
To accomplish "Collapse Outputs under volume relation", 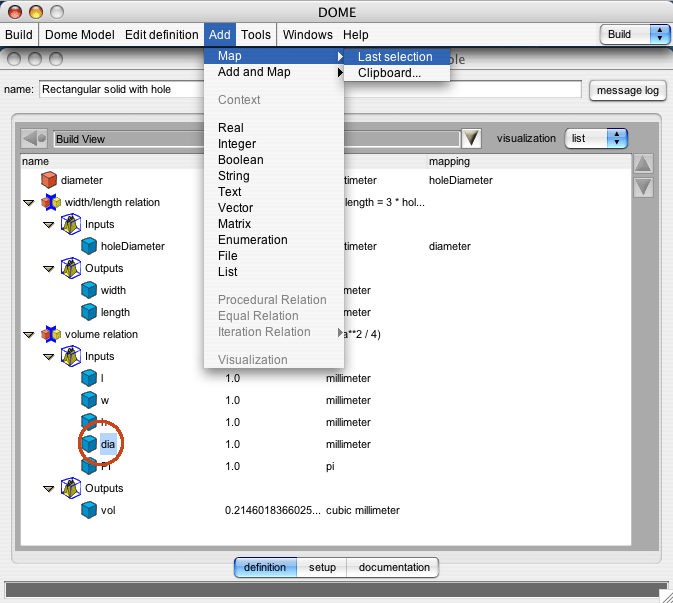I will [x=49, y=488].
